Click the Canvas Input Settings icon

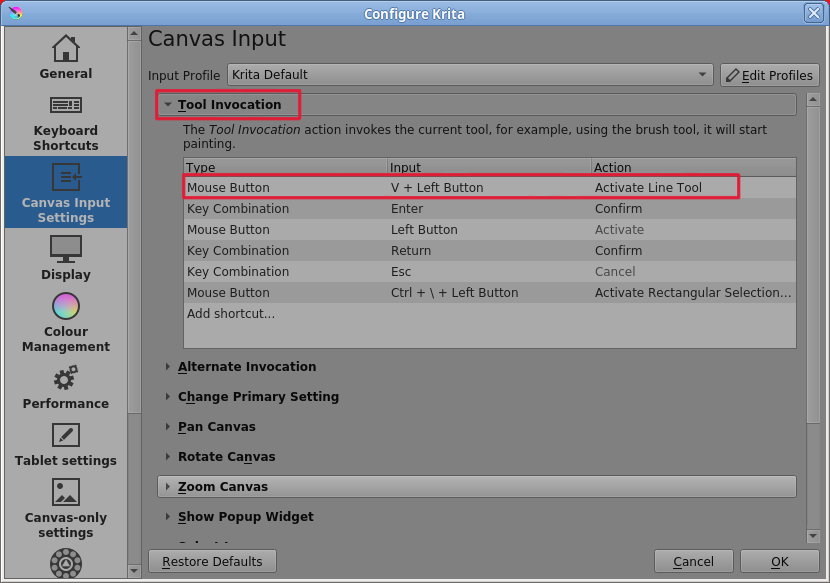[66, 178]
